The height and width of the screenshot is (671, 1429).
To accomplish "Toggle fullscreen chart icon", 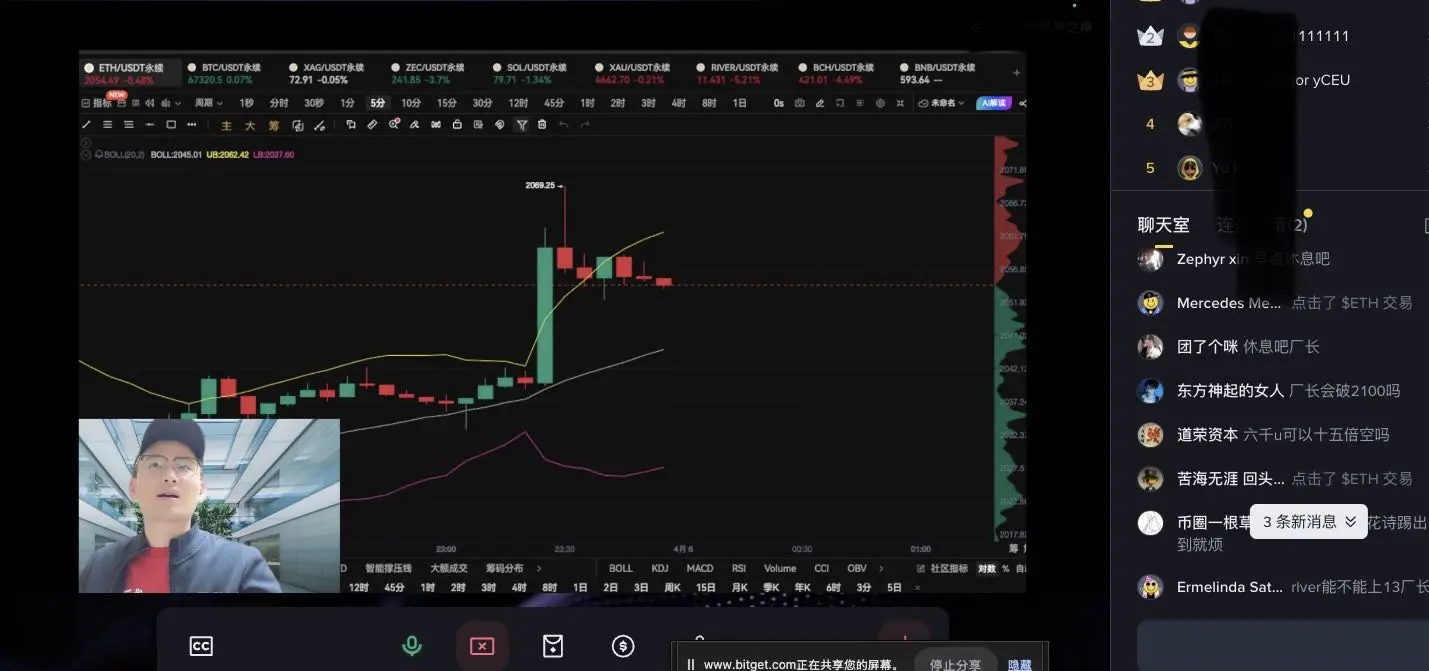I will 900,103.
